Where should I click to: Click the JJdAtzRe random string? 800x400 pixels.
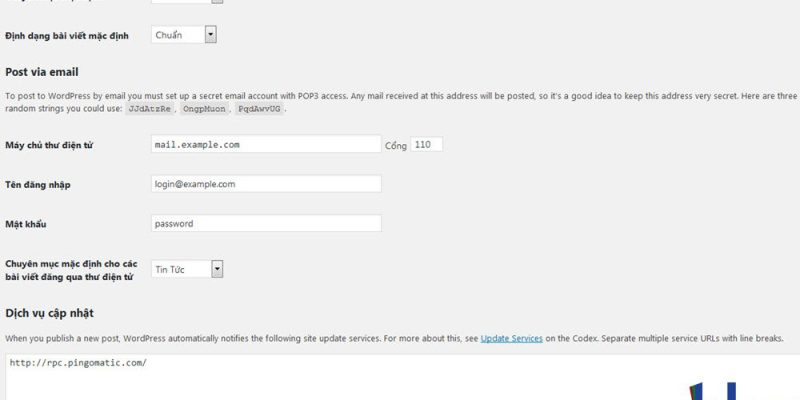click(152, 108)
